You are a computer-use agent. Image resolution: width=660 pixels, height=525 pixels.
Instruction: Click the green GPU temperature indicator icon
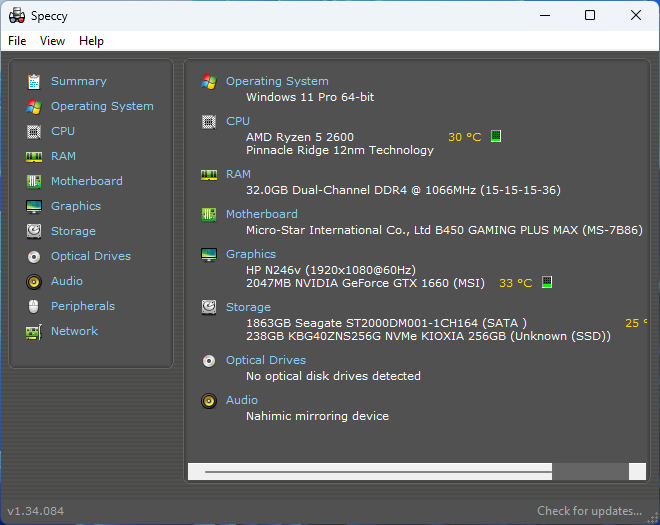point(547,282)
